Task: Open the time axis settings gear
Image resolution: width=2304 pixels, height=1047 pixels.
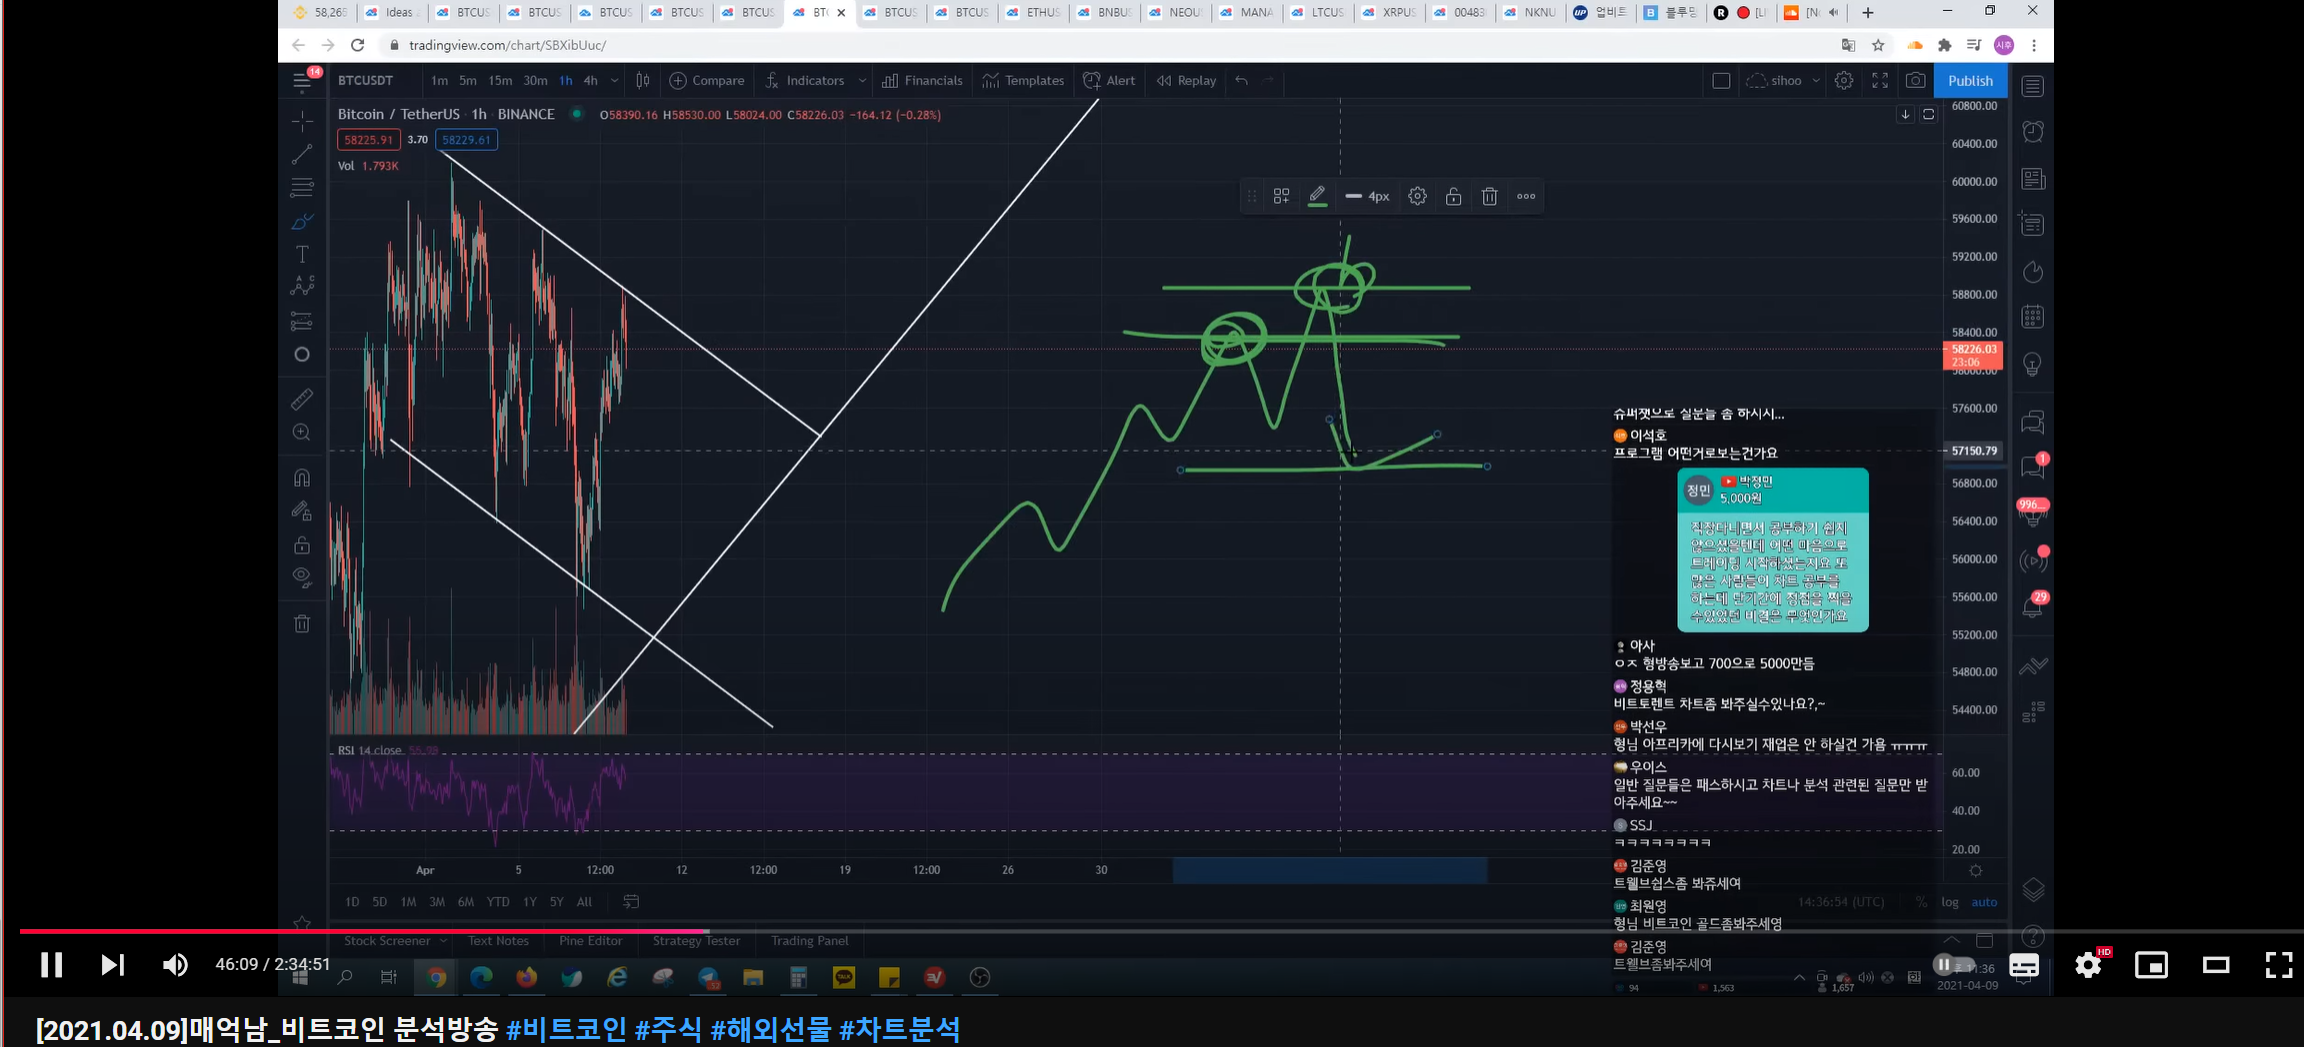Action: pos(1975,871)
